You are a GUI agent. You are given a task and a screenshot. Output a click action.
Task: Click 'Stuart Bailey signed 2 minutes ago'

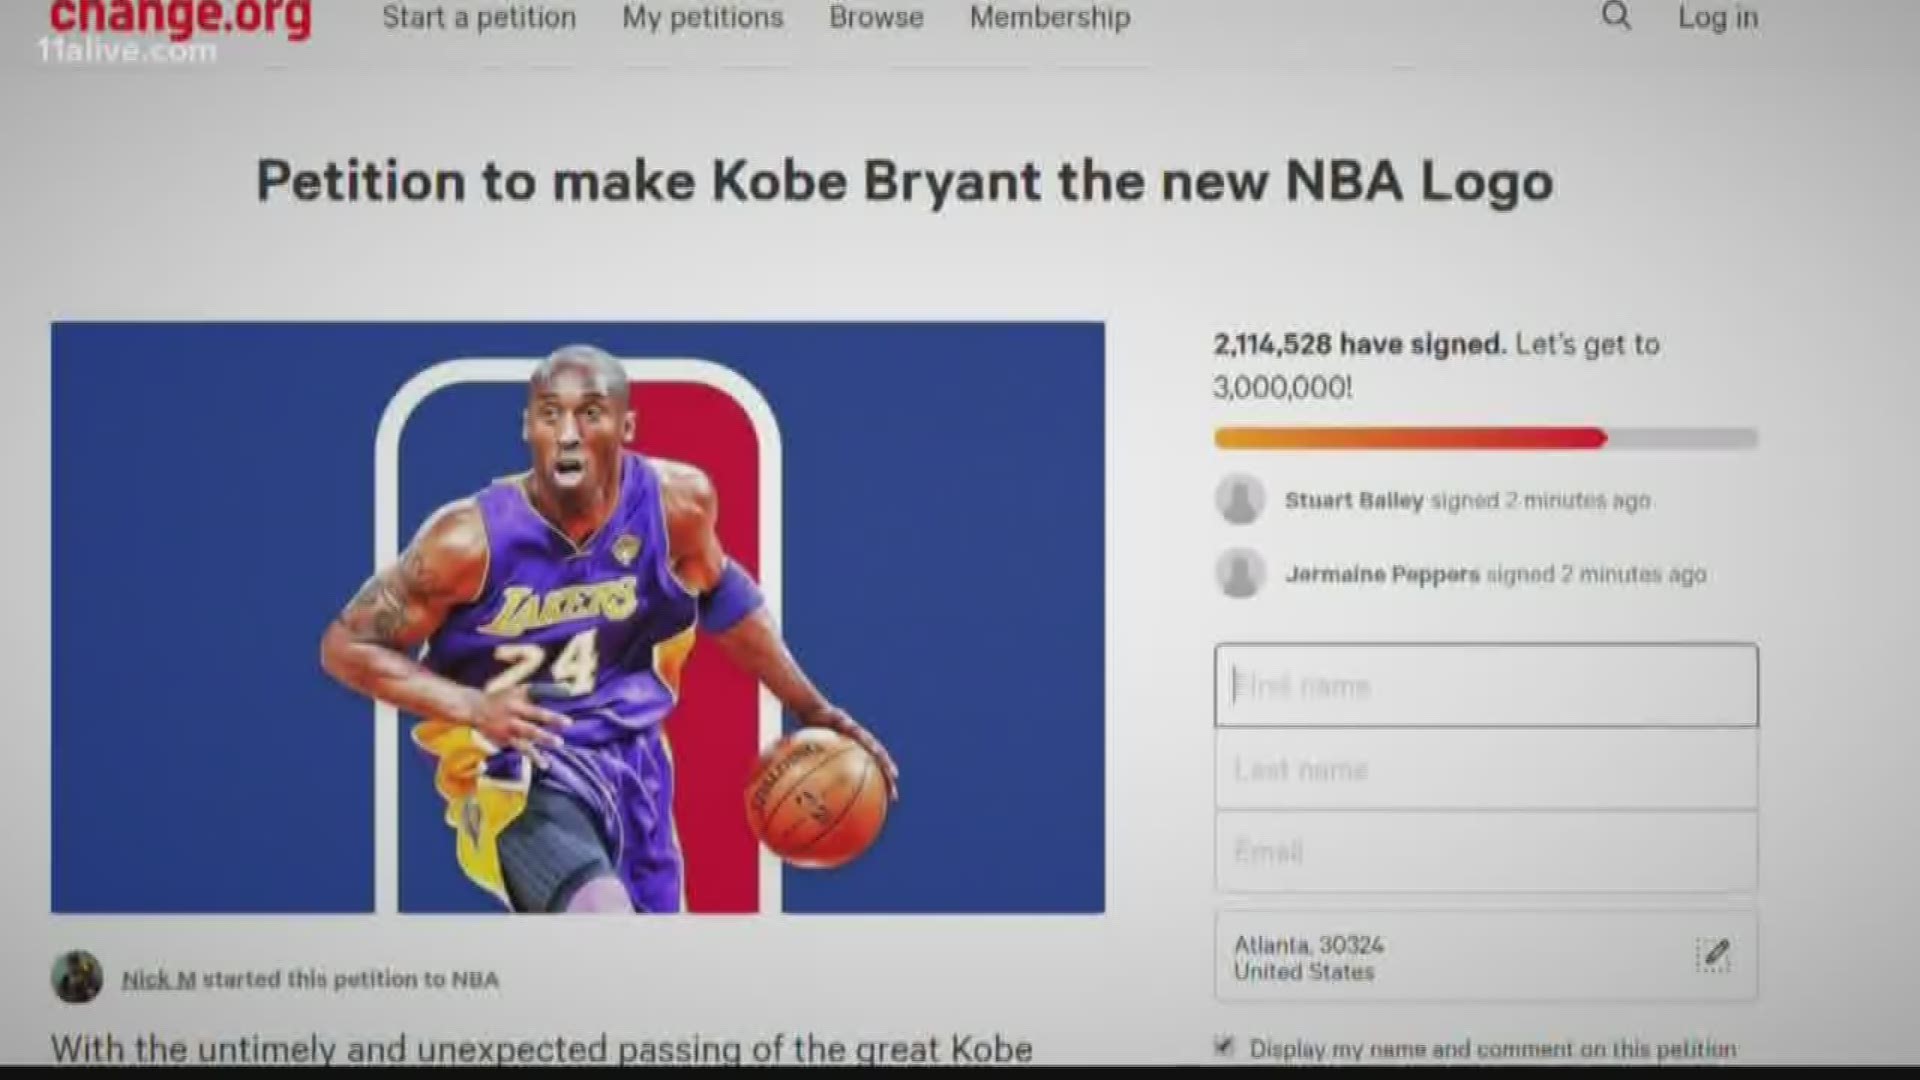[1467, 500]
